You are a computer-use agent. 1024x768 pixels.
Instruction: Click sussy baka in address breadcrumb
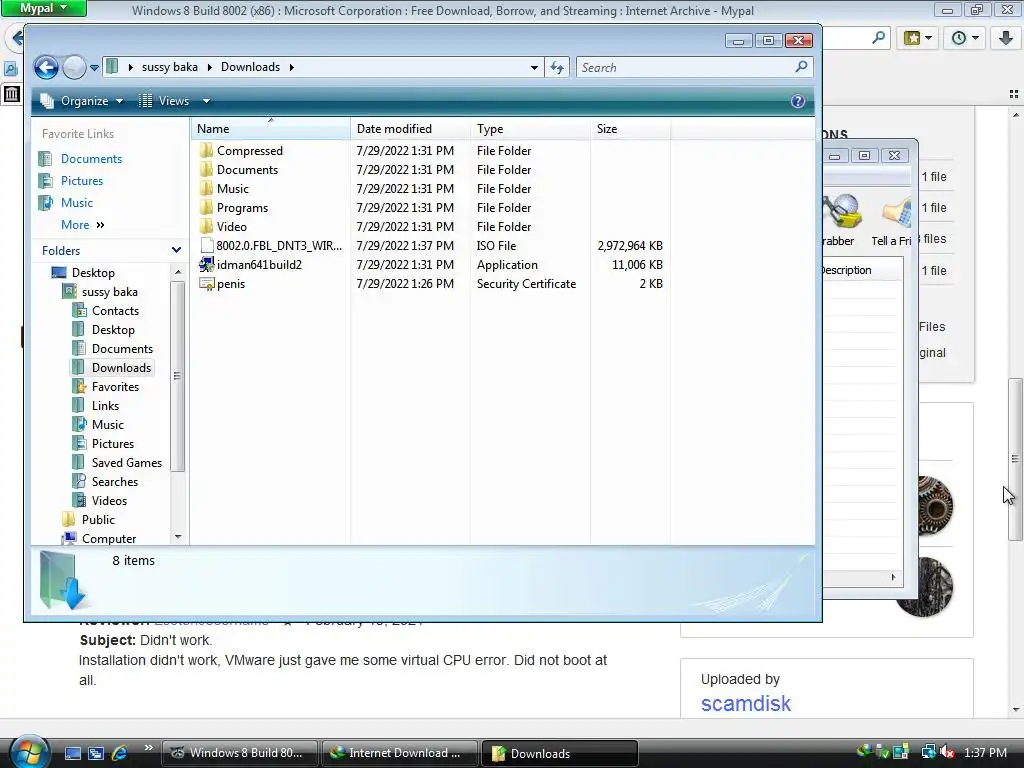[169, 67]
